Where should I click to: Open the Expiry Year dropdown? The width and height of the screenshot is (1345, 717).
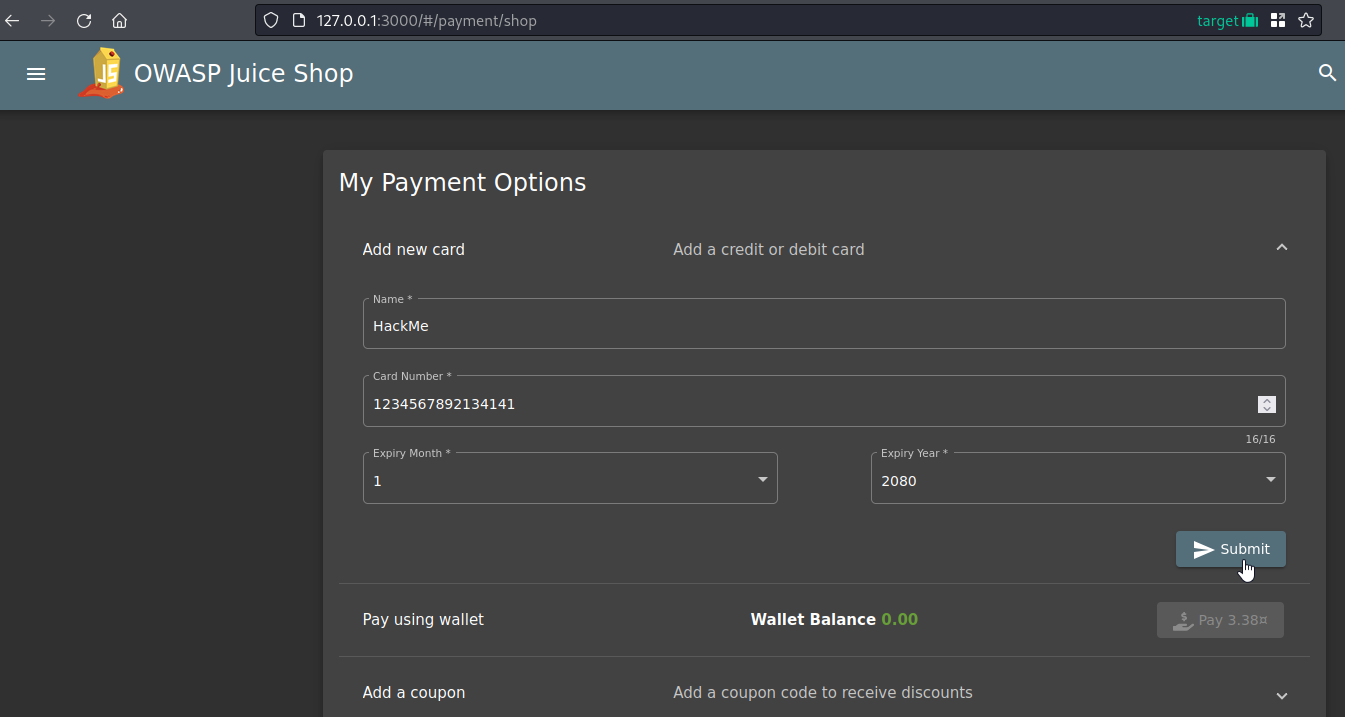coord(1077,480)
